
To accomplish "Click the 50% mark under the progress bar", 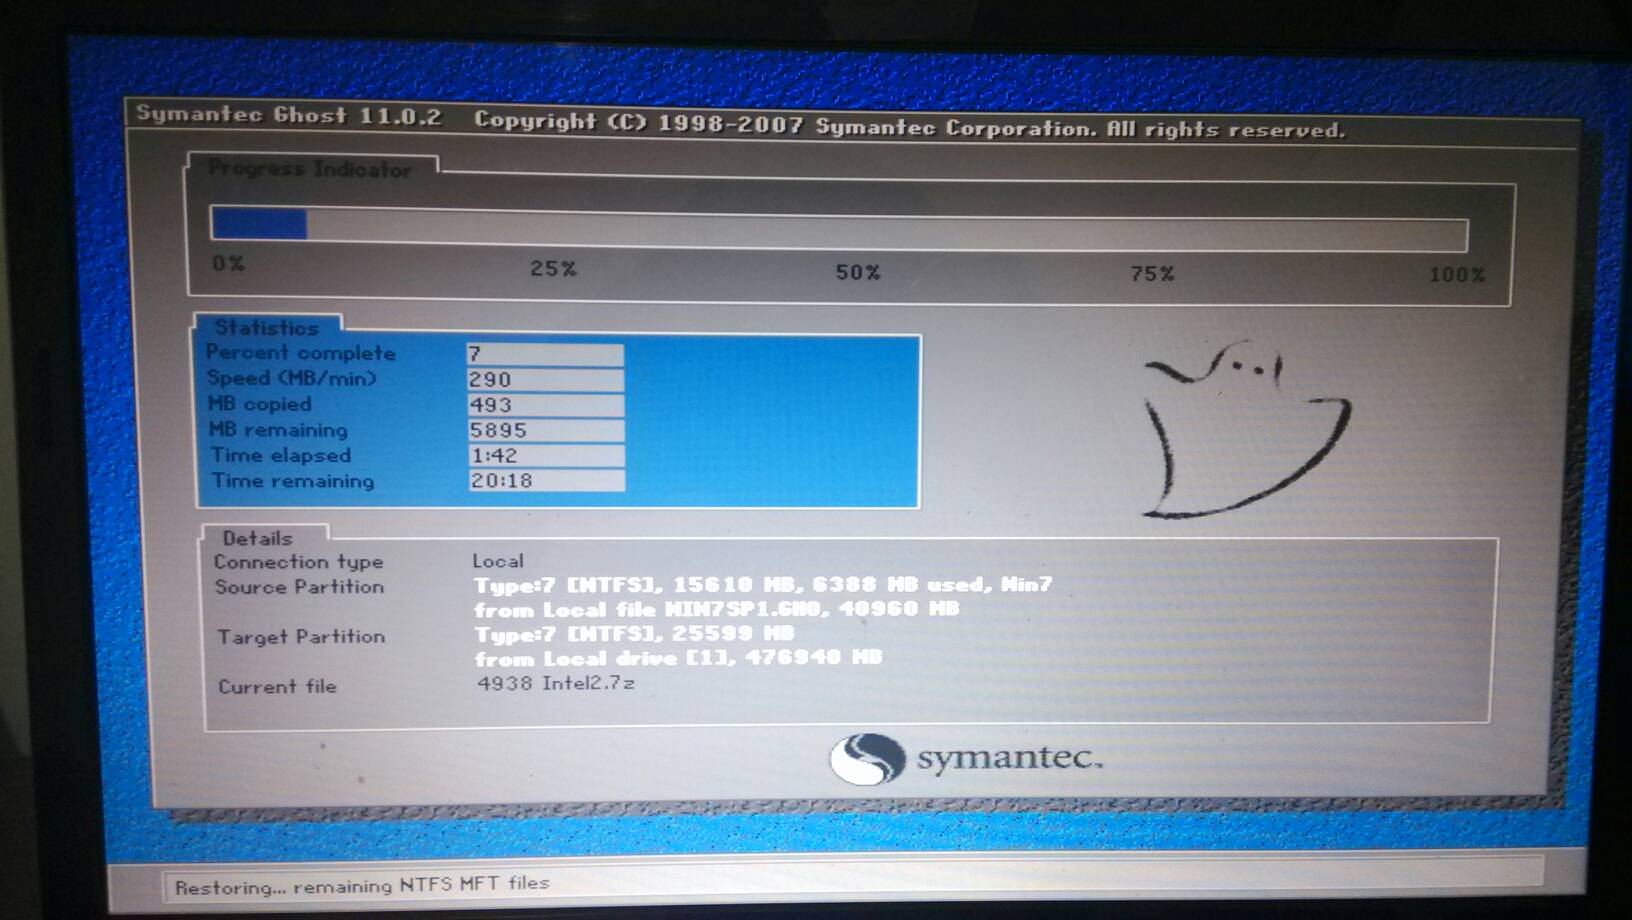I will [x=857, y=272].
